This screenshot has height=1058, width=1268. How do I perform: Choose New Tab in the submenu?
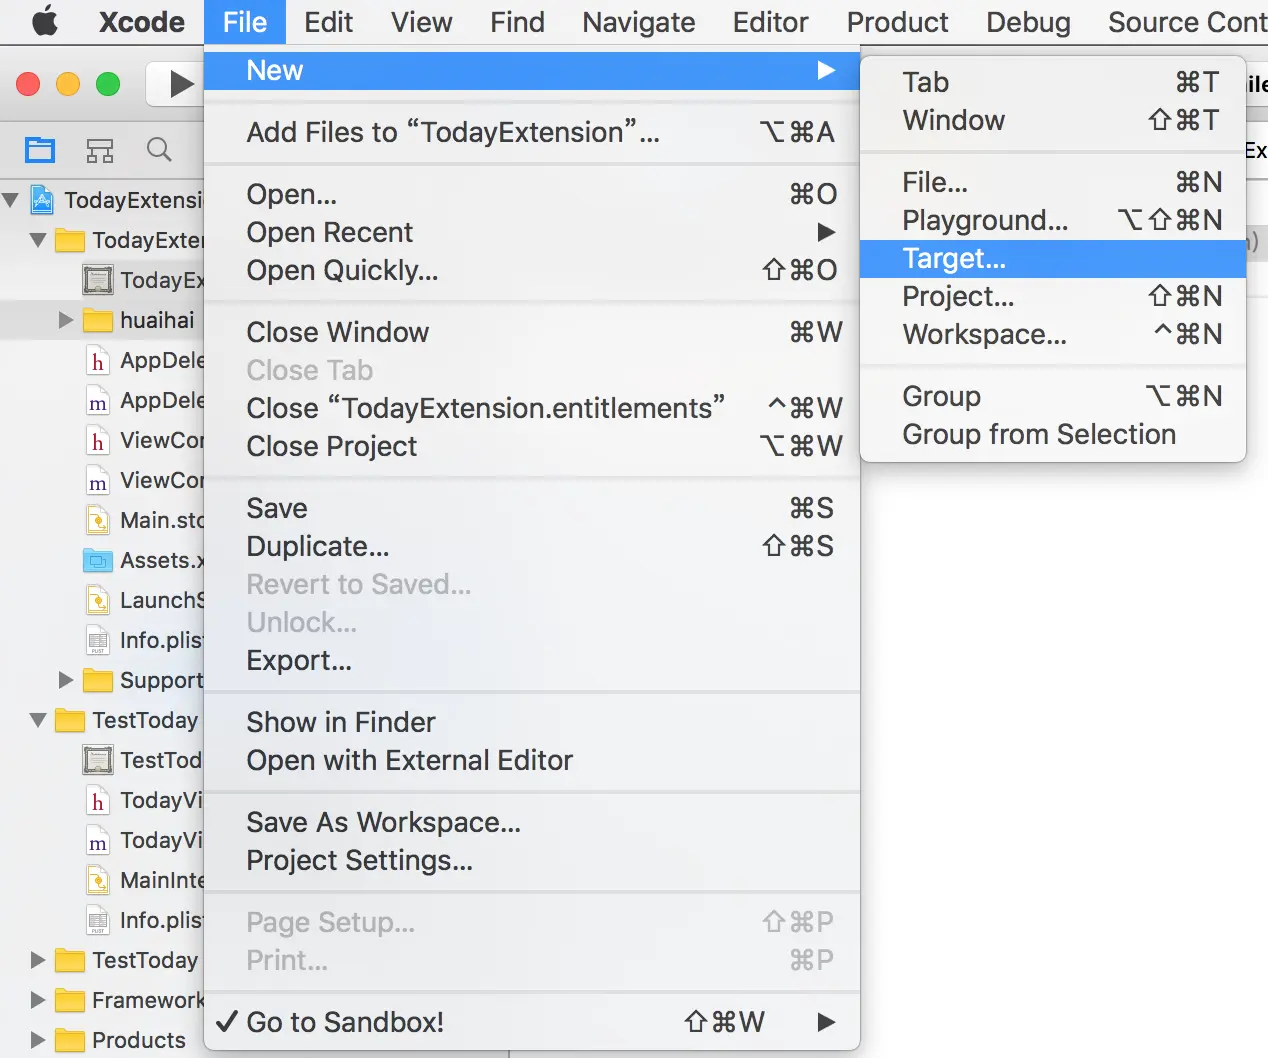(x=1053, y=82)
